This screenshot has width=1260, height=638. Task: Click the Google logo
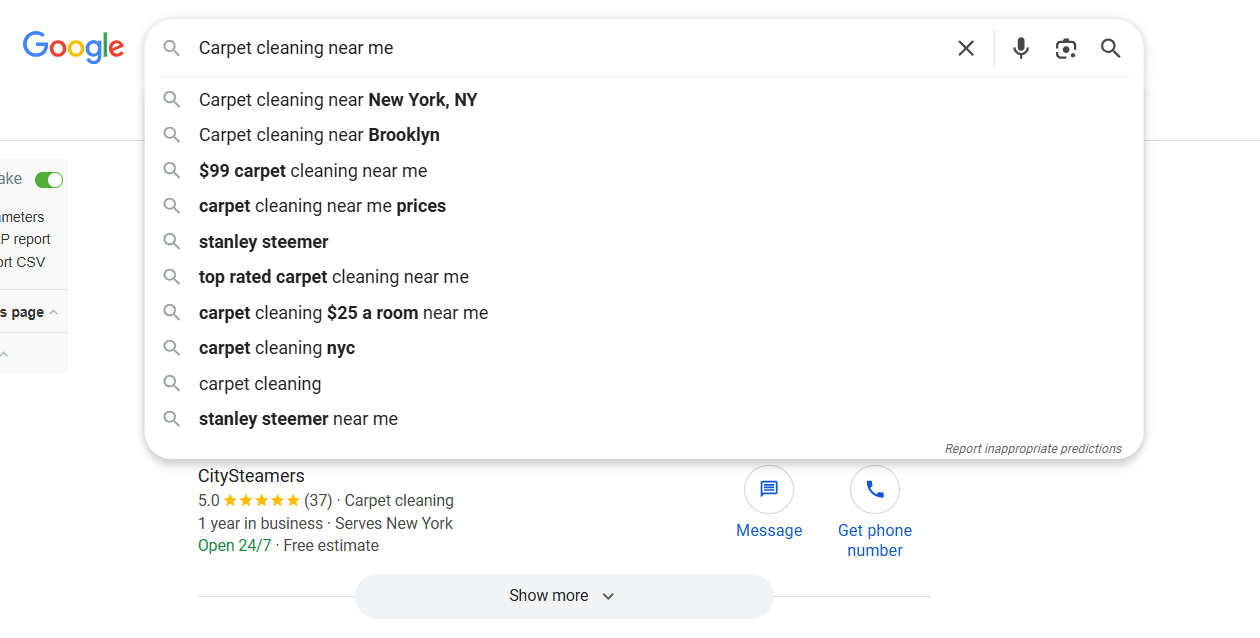(x=73, y=47)
